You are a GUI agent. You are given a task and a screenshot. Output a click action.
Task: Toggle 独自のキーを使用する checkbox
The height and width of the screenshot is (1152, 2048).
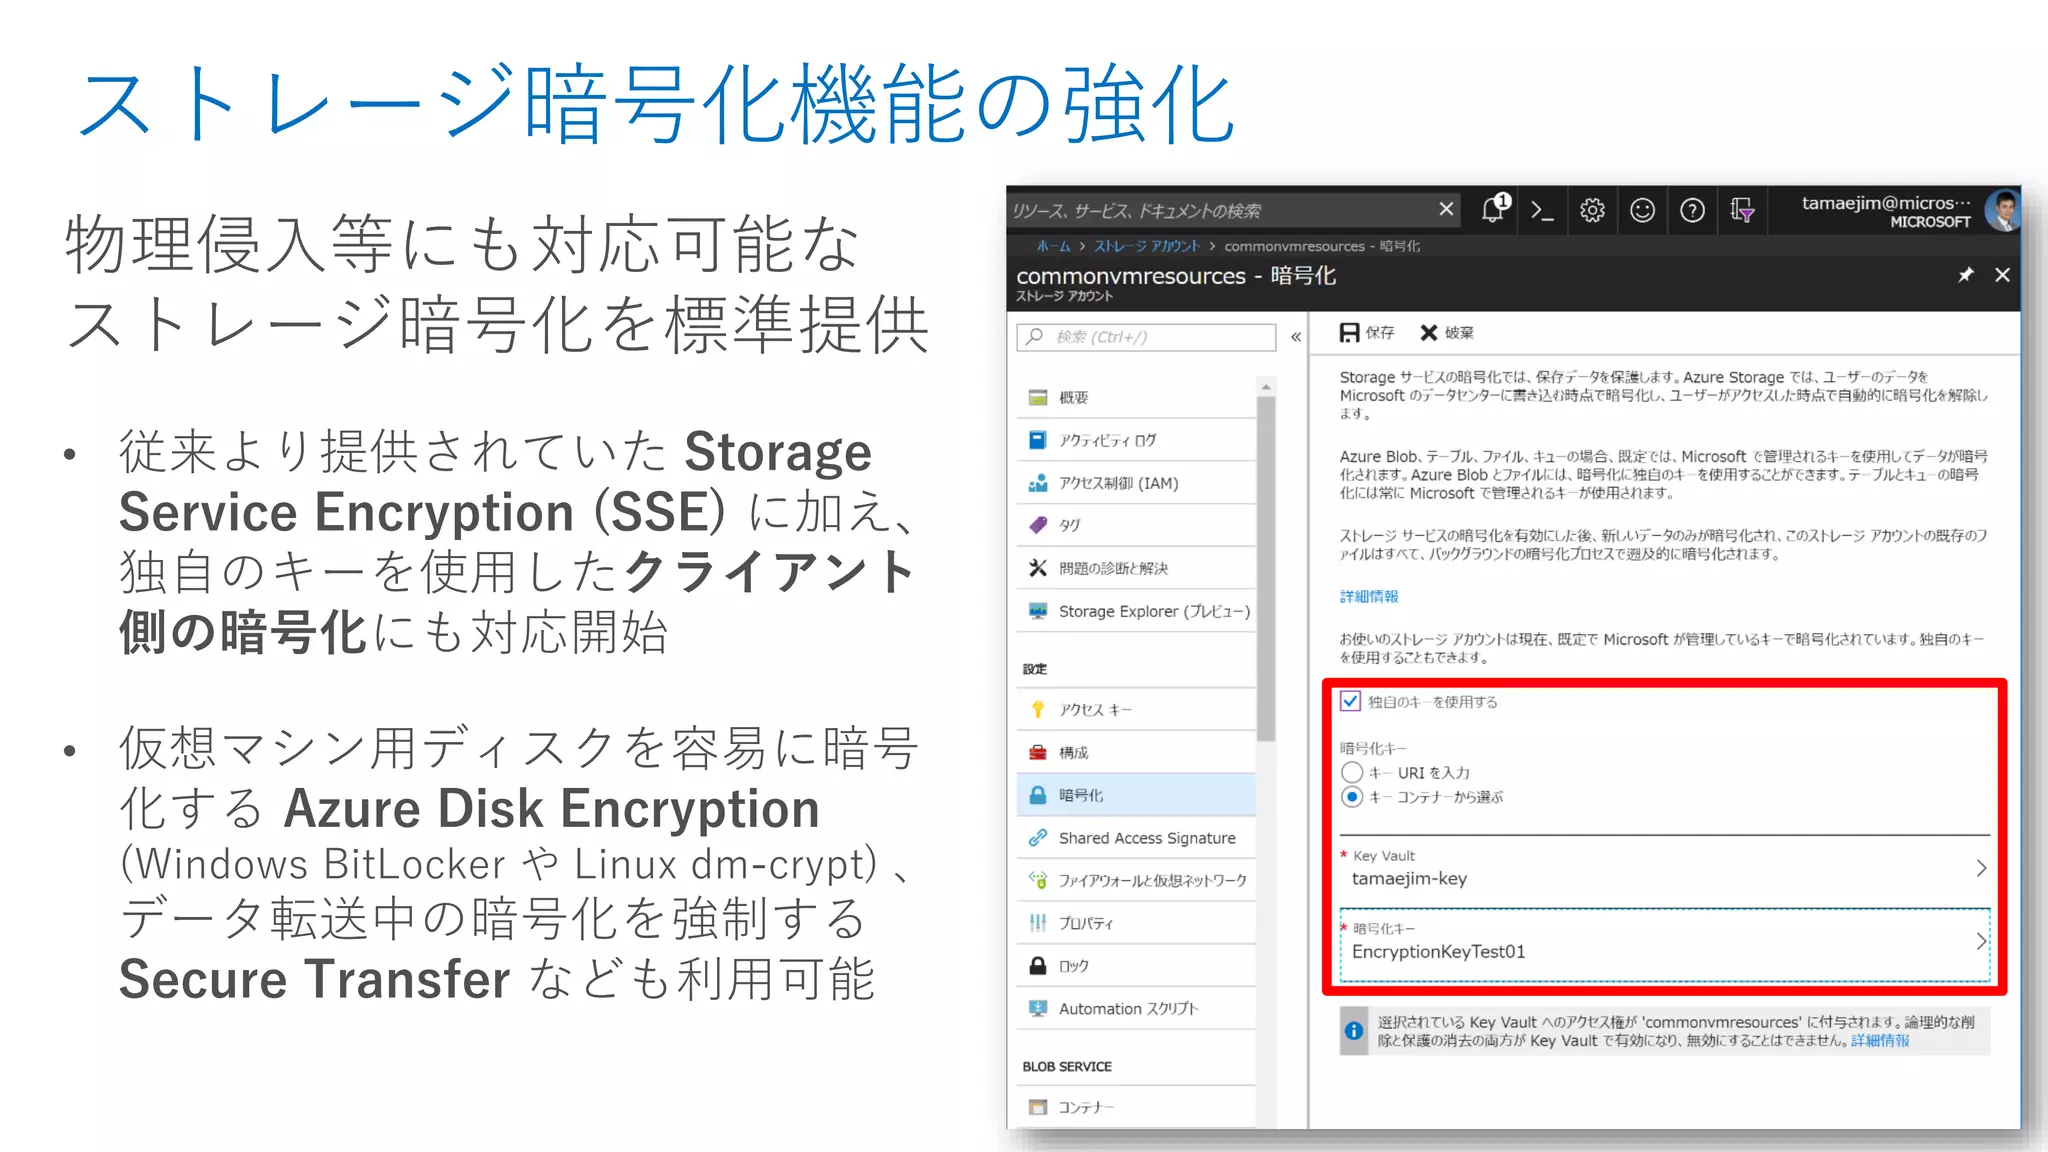(1351, 701)
